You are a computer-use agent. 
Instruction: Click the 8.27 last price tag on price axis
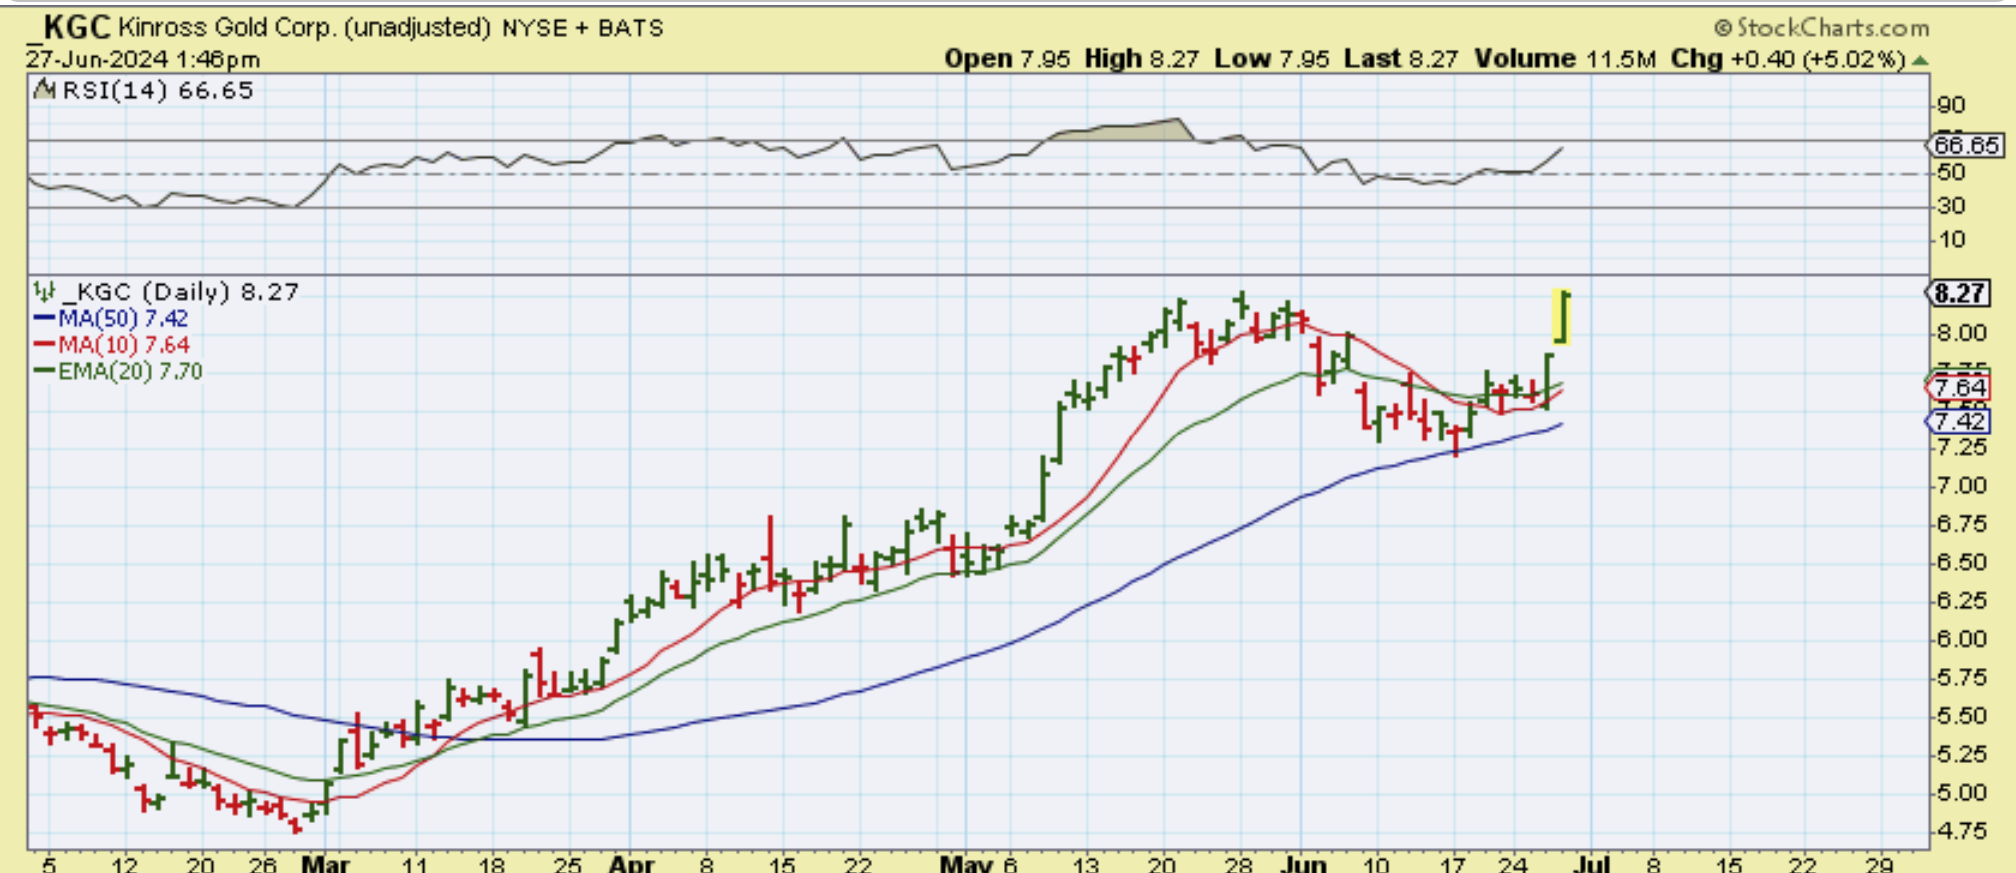[x=1959, y=293]
